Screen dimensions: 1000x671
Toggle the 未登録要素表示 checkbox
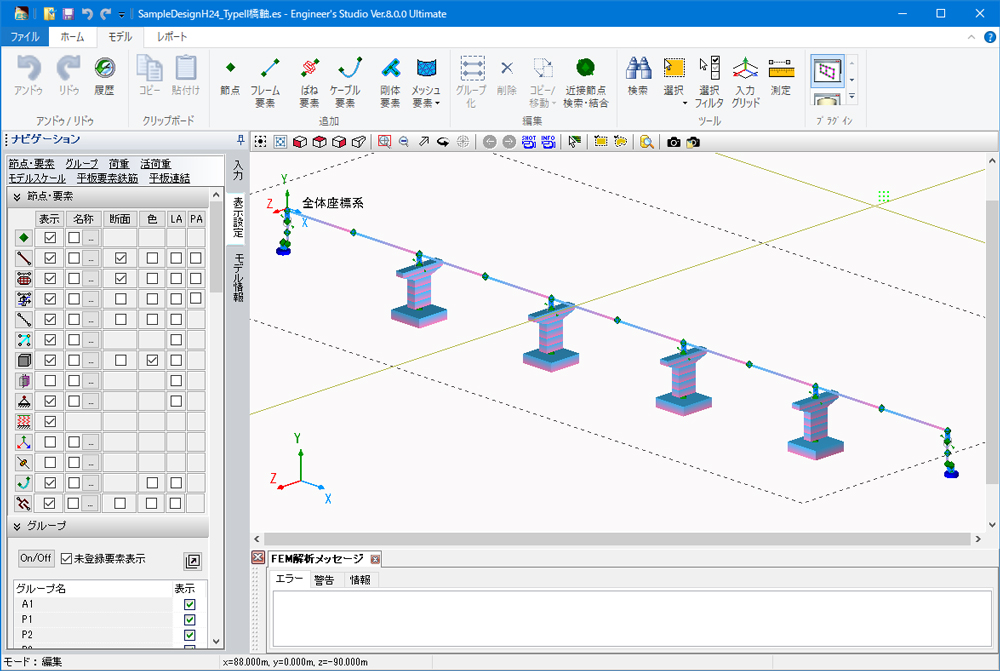67,558
